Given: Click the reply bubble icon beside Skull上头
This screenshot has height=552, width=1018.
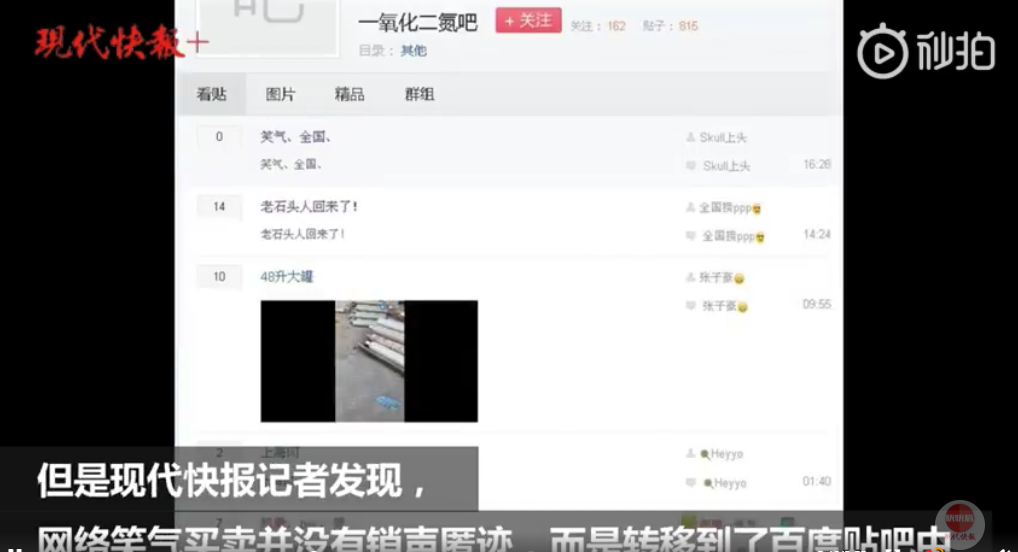Looking at the screenshot, I should click(691, 166).
